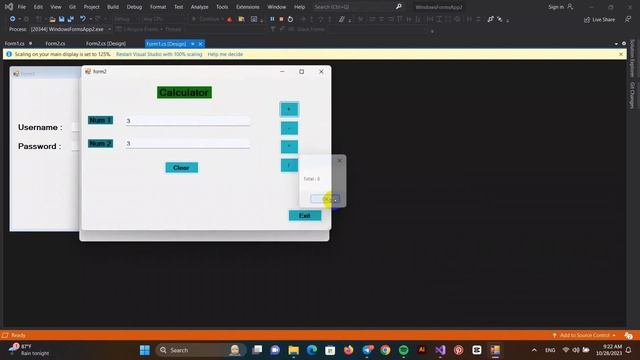Open the notifications icon in the status bar
This screenshot has width=640, height=360.
pos(629,336)
